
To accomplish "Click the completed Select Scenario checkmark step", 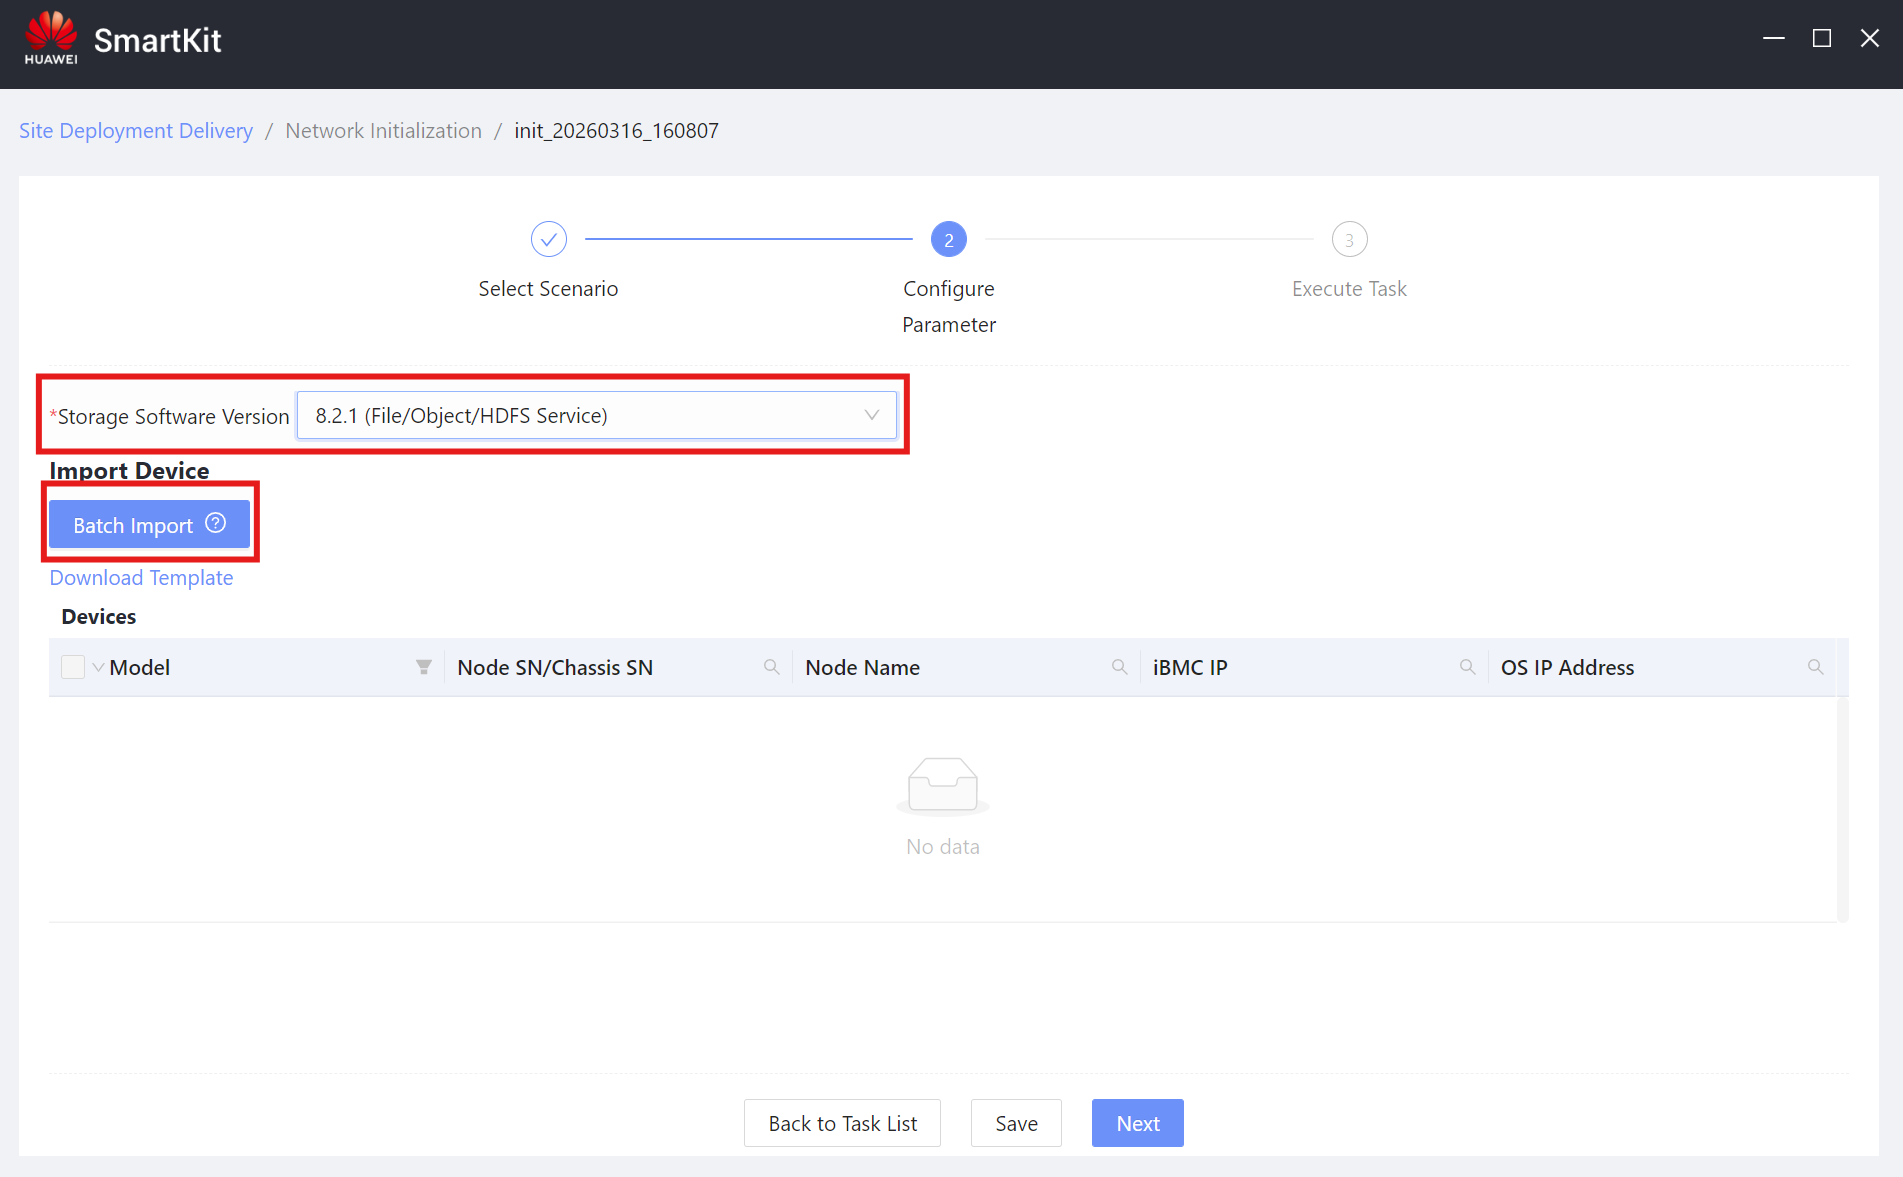I will [x=548, y=240].
